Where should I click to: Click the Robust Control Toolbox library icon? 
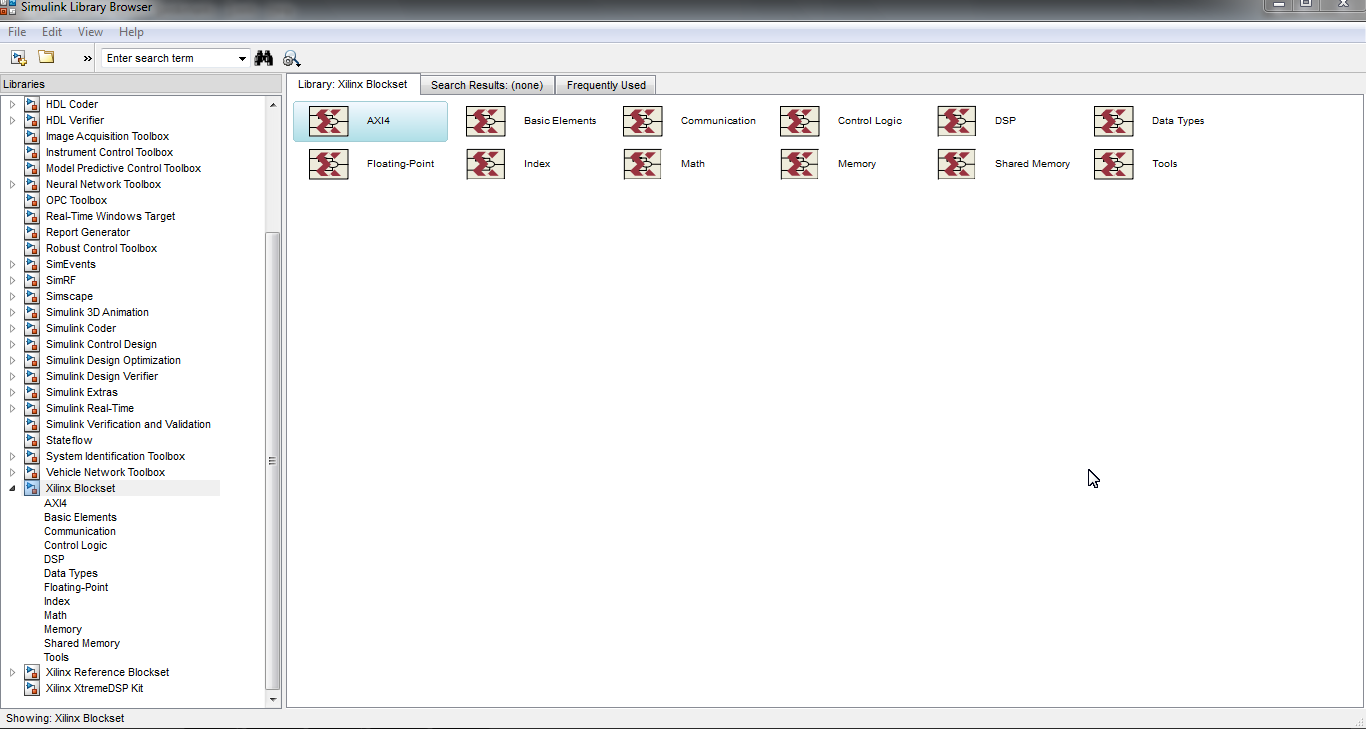pos(32,248)
